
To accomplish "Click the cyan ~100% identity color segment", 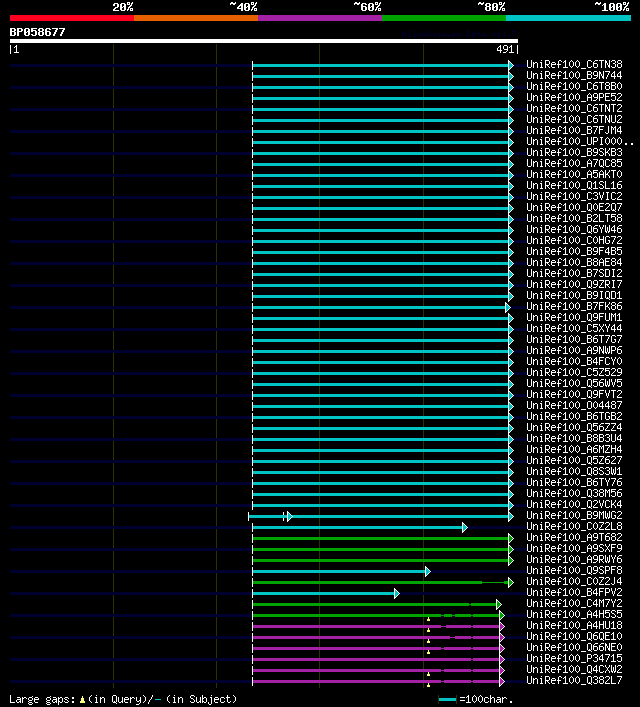I will (568, 18).
